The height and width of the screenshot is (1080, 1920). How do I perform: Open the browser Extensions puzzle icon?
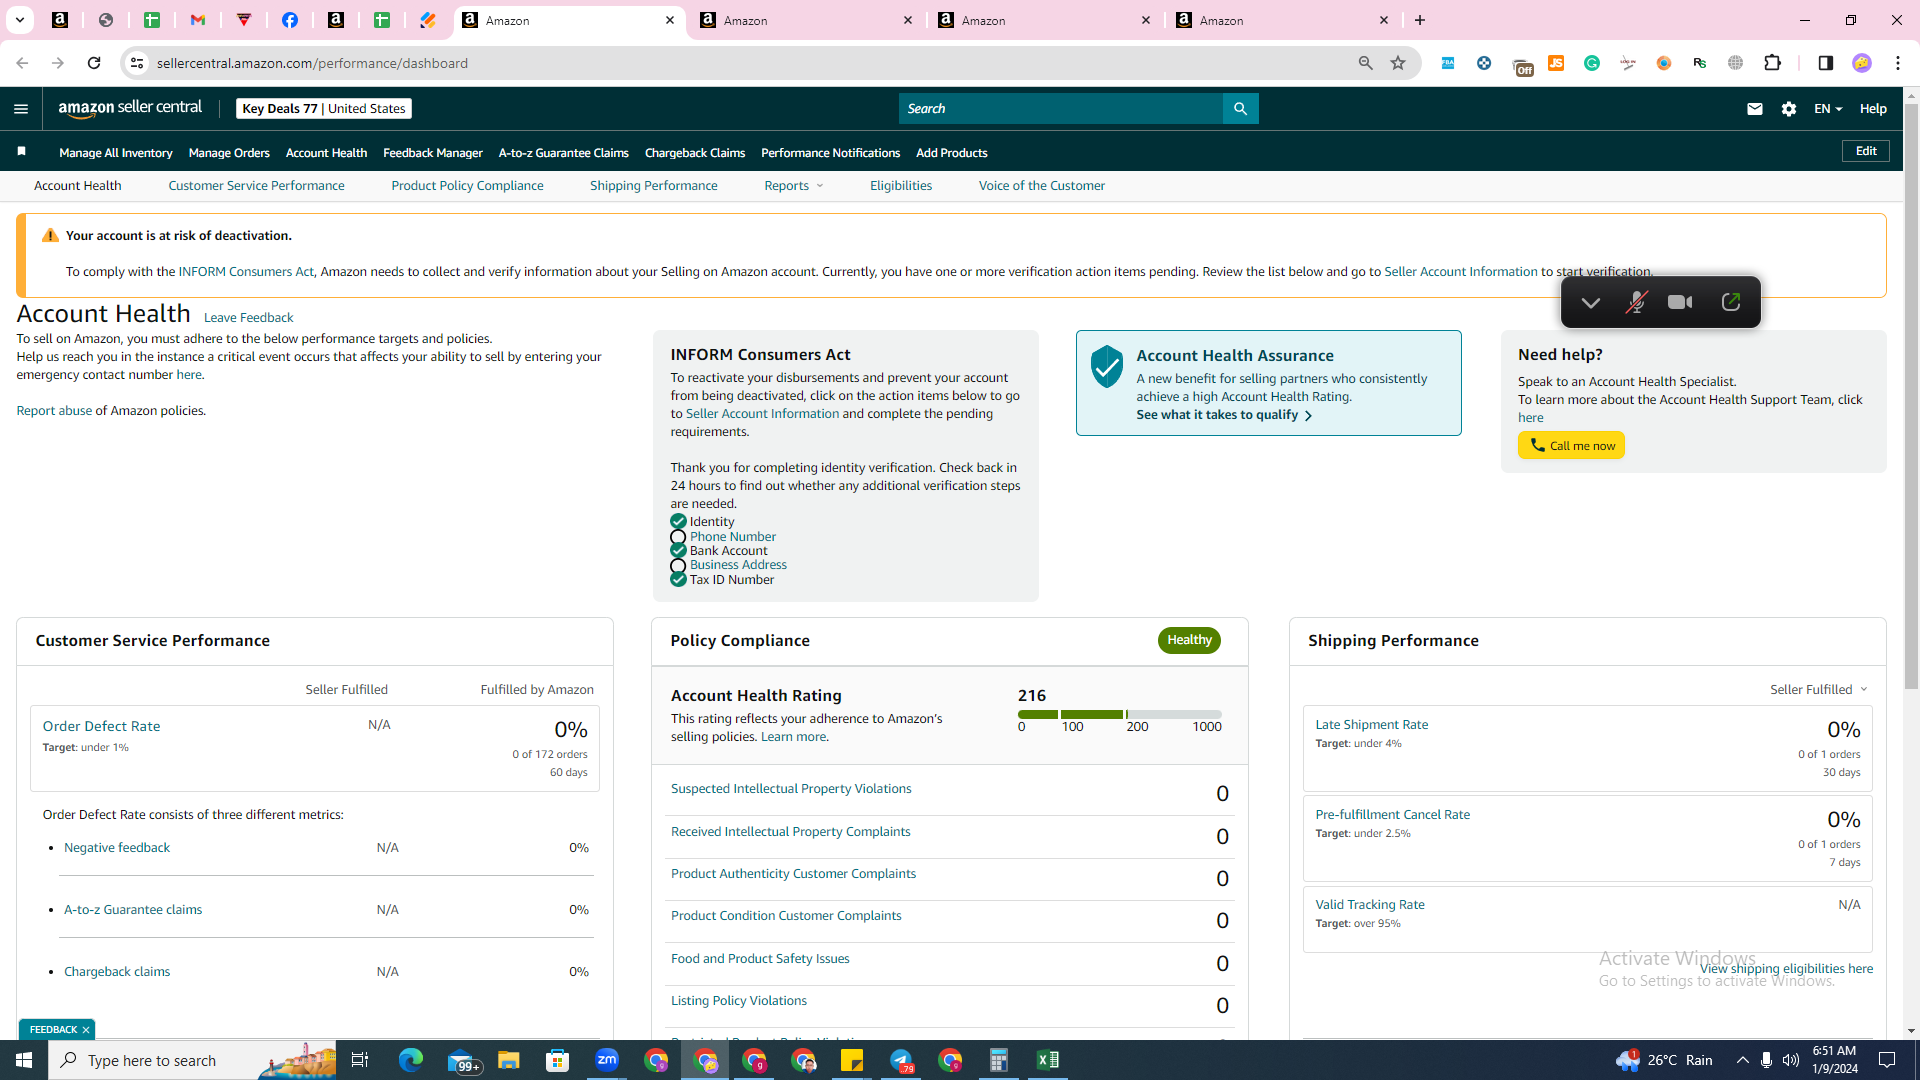1772,63
